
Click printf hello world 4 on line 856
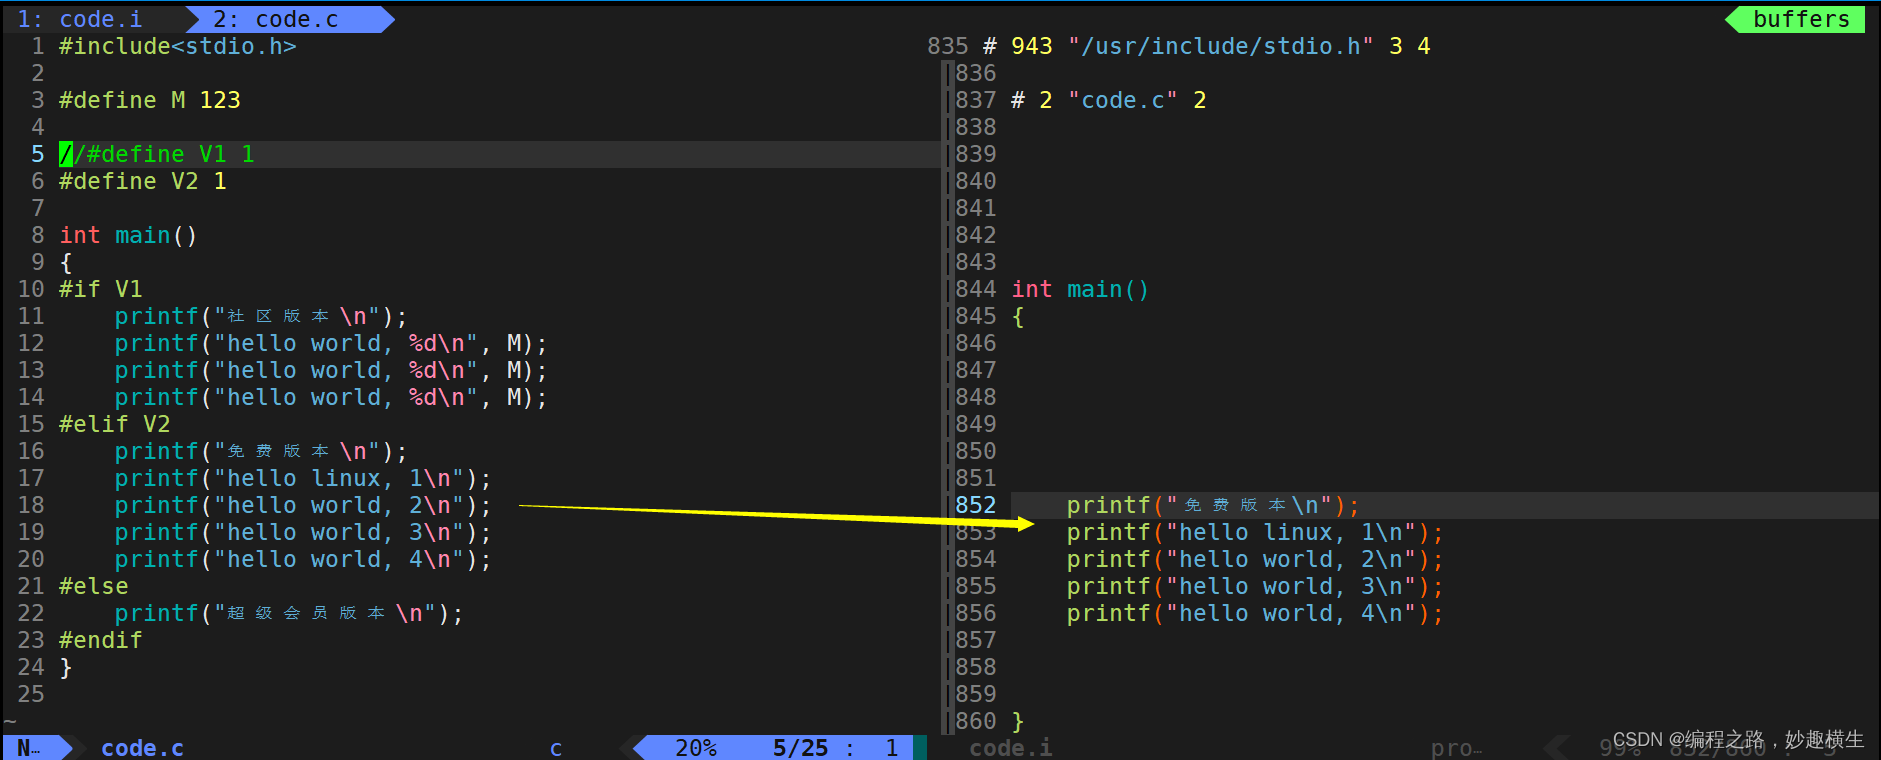point(1255,613)
